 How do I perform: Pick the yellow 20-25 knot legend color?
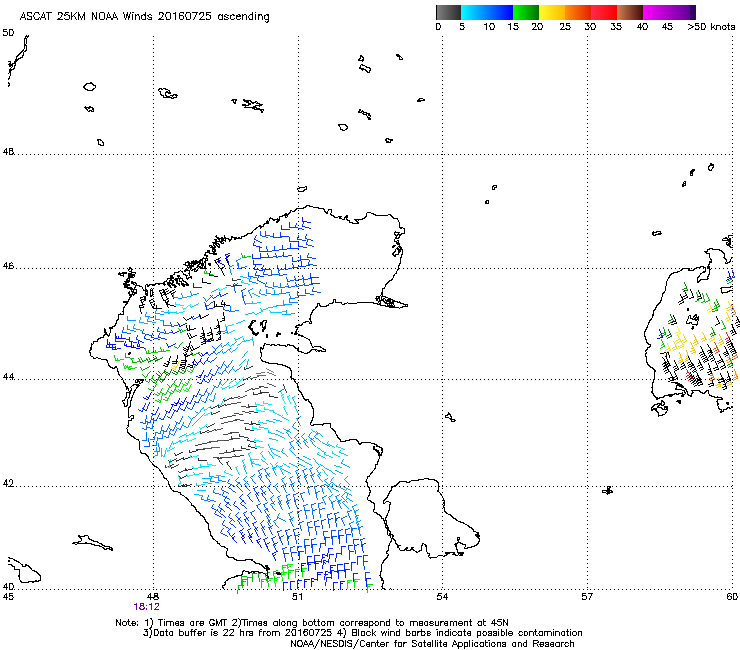[552, 12]
